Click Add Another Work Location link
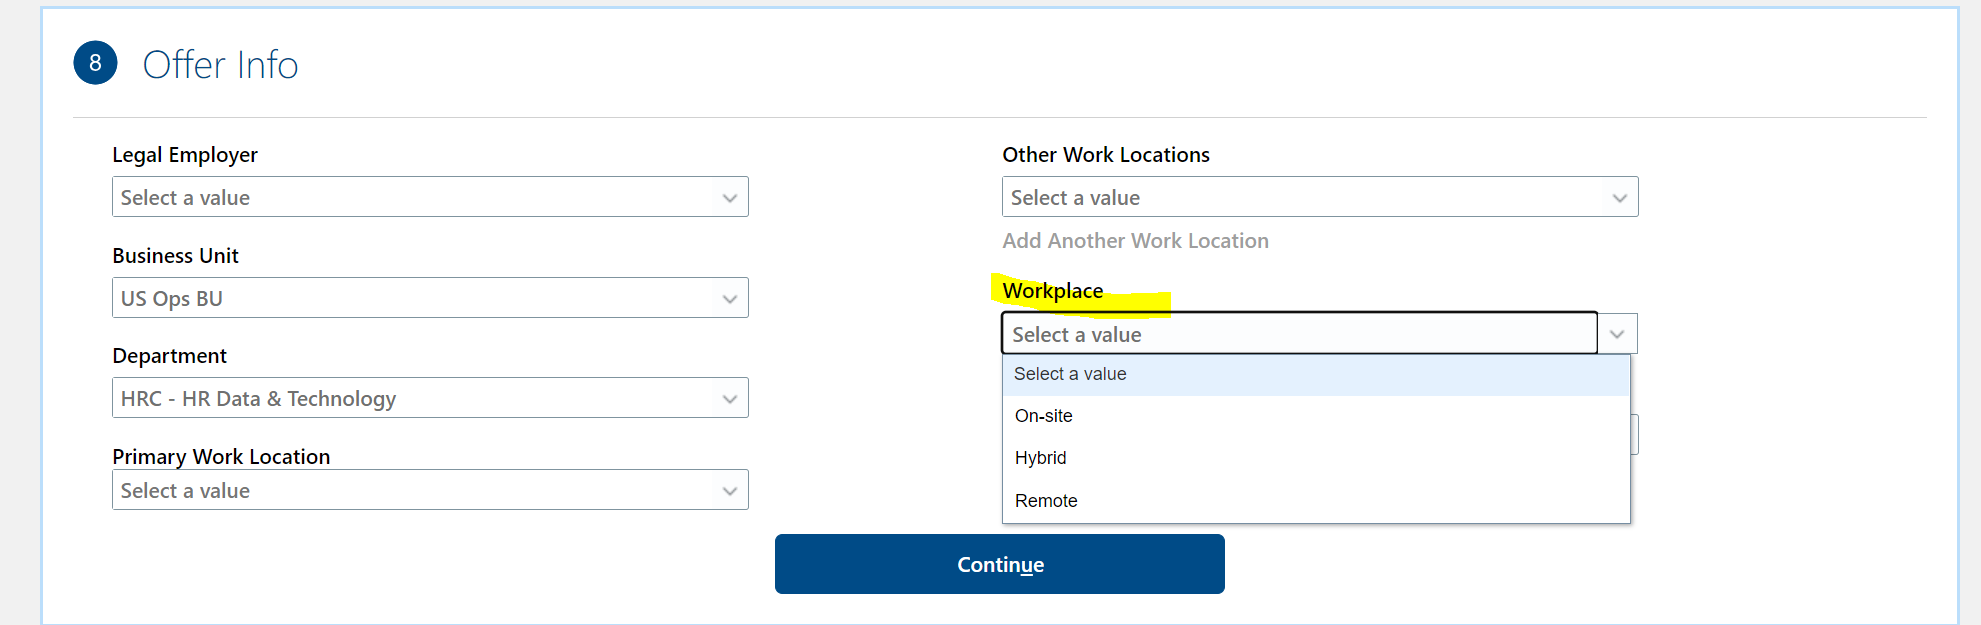 1136,241
